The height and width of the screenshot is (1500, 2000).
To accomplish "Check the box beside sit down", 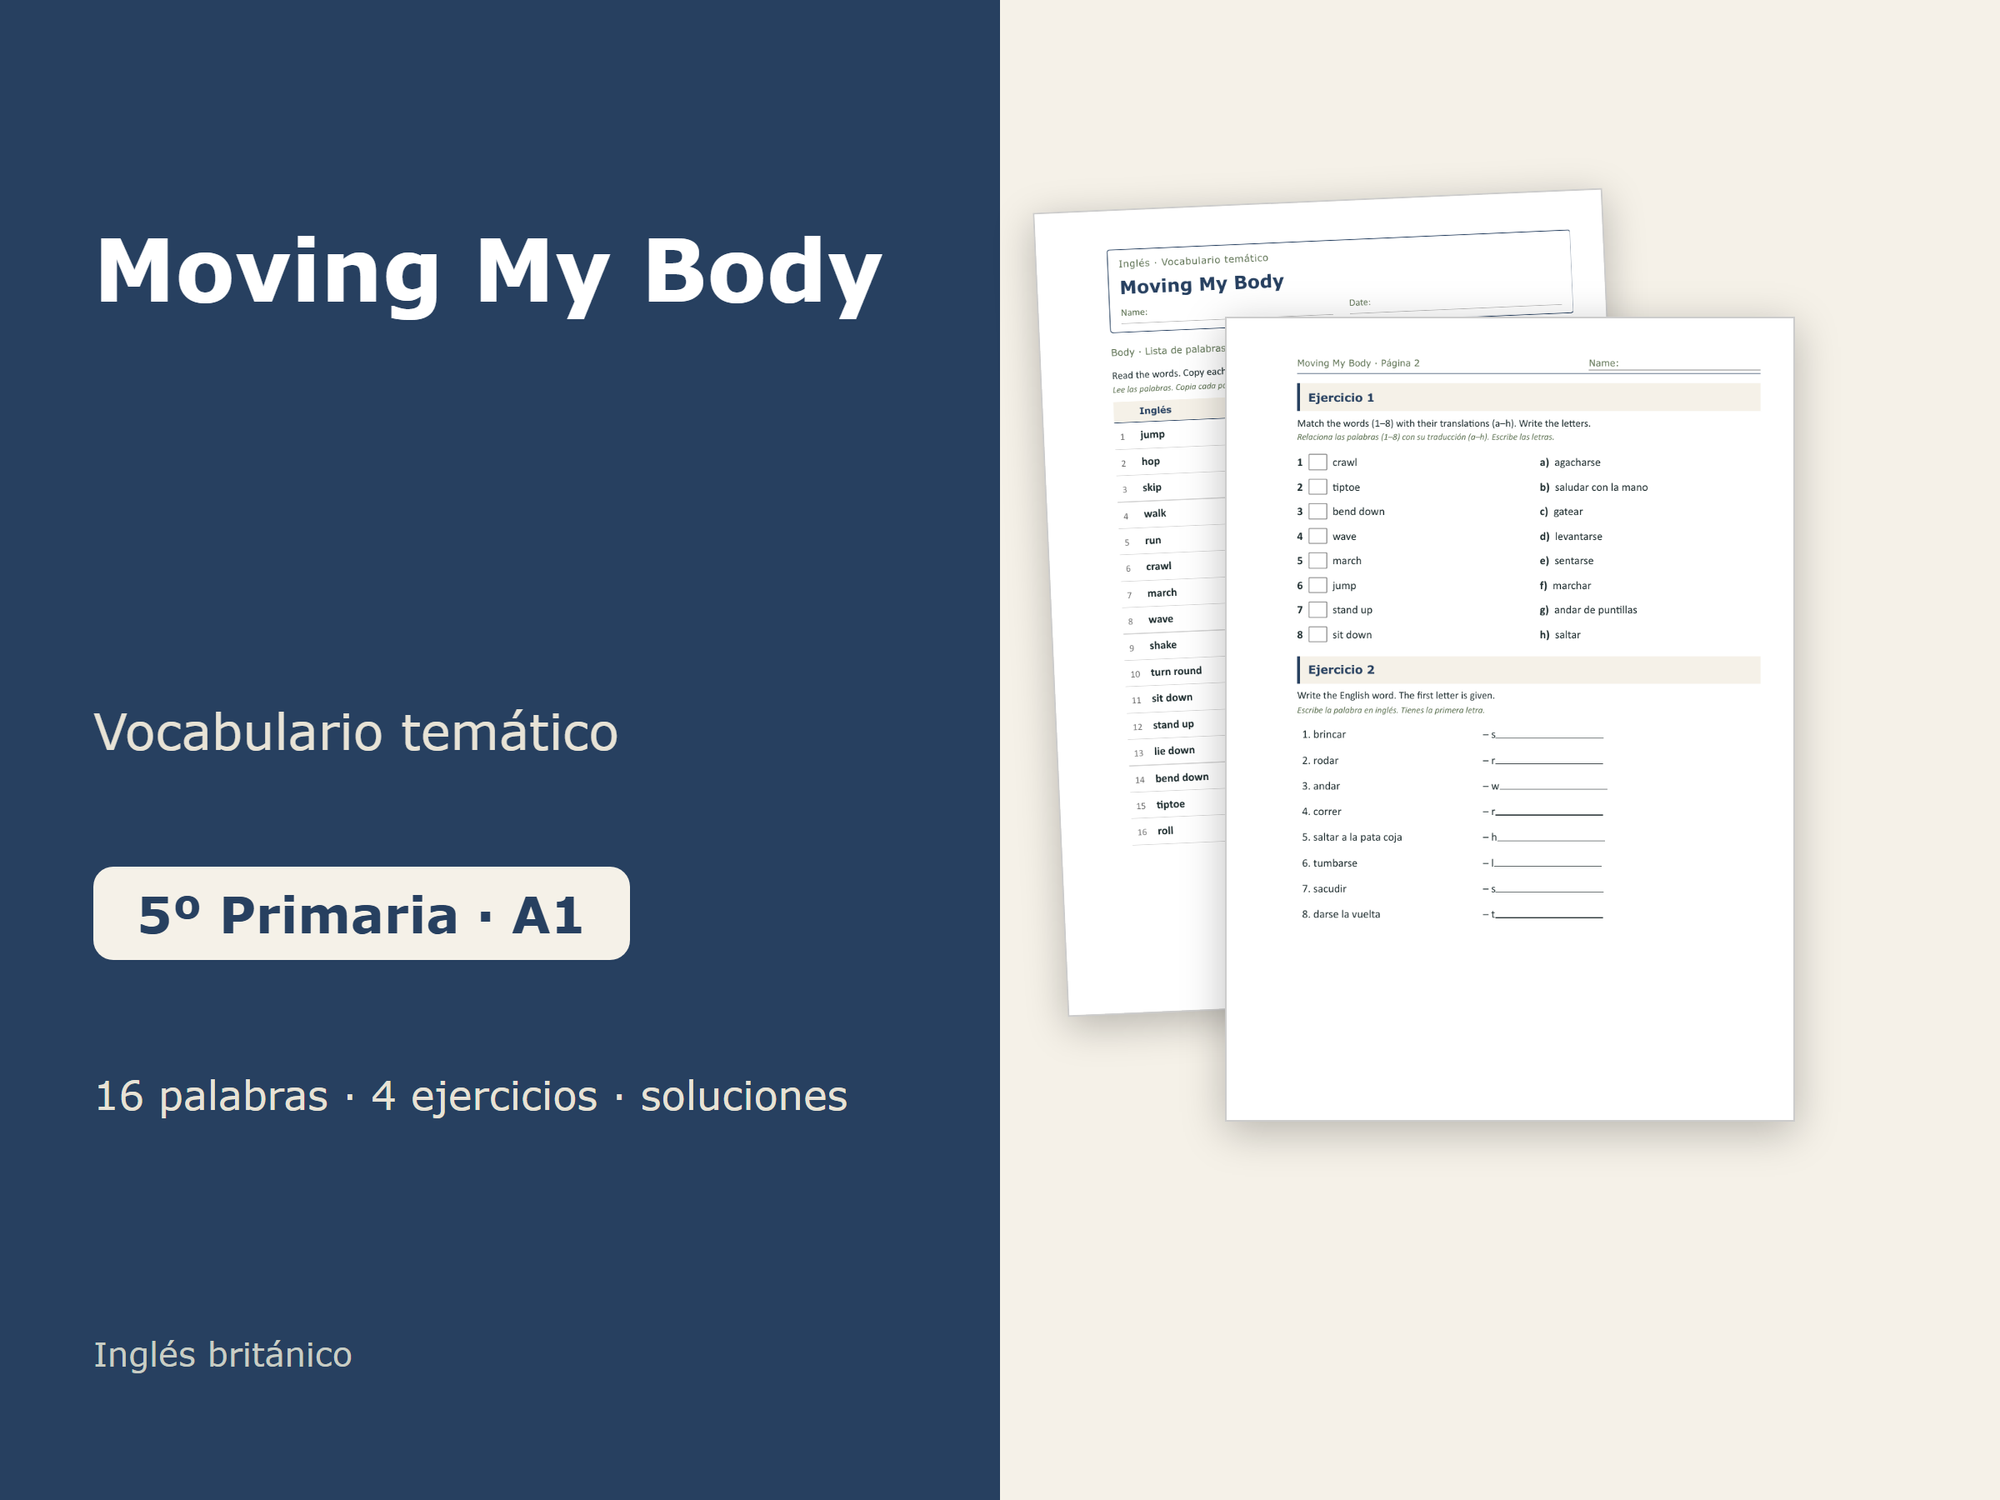I will tap(1318, 635).
